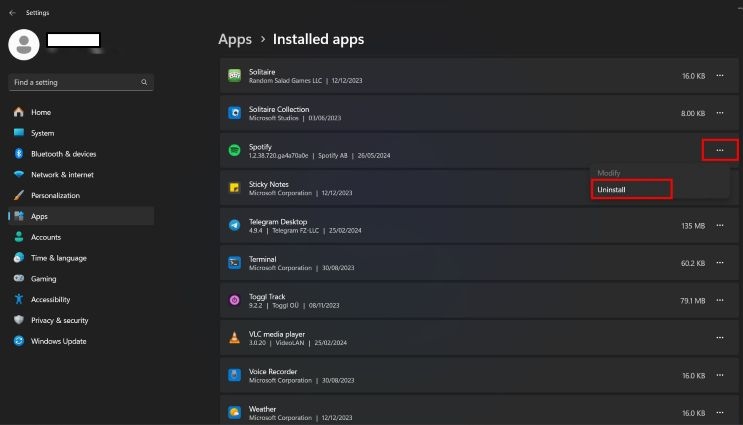This screenshot has height=425, width=743.
Task: Click the back arrow in Settings
Action: click(x=11, y=13)
